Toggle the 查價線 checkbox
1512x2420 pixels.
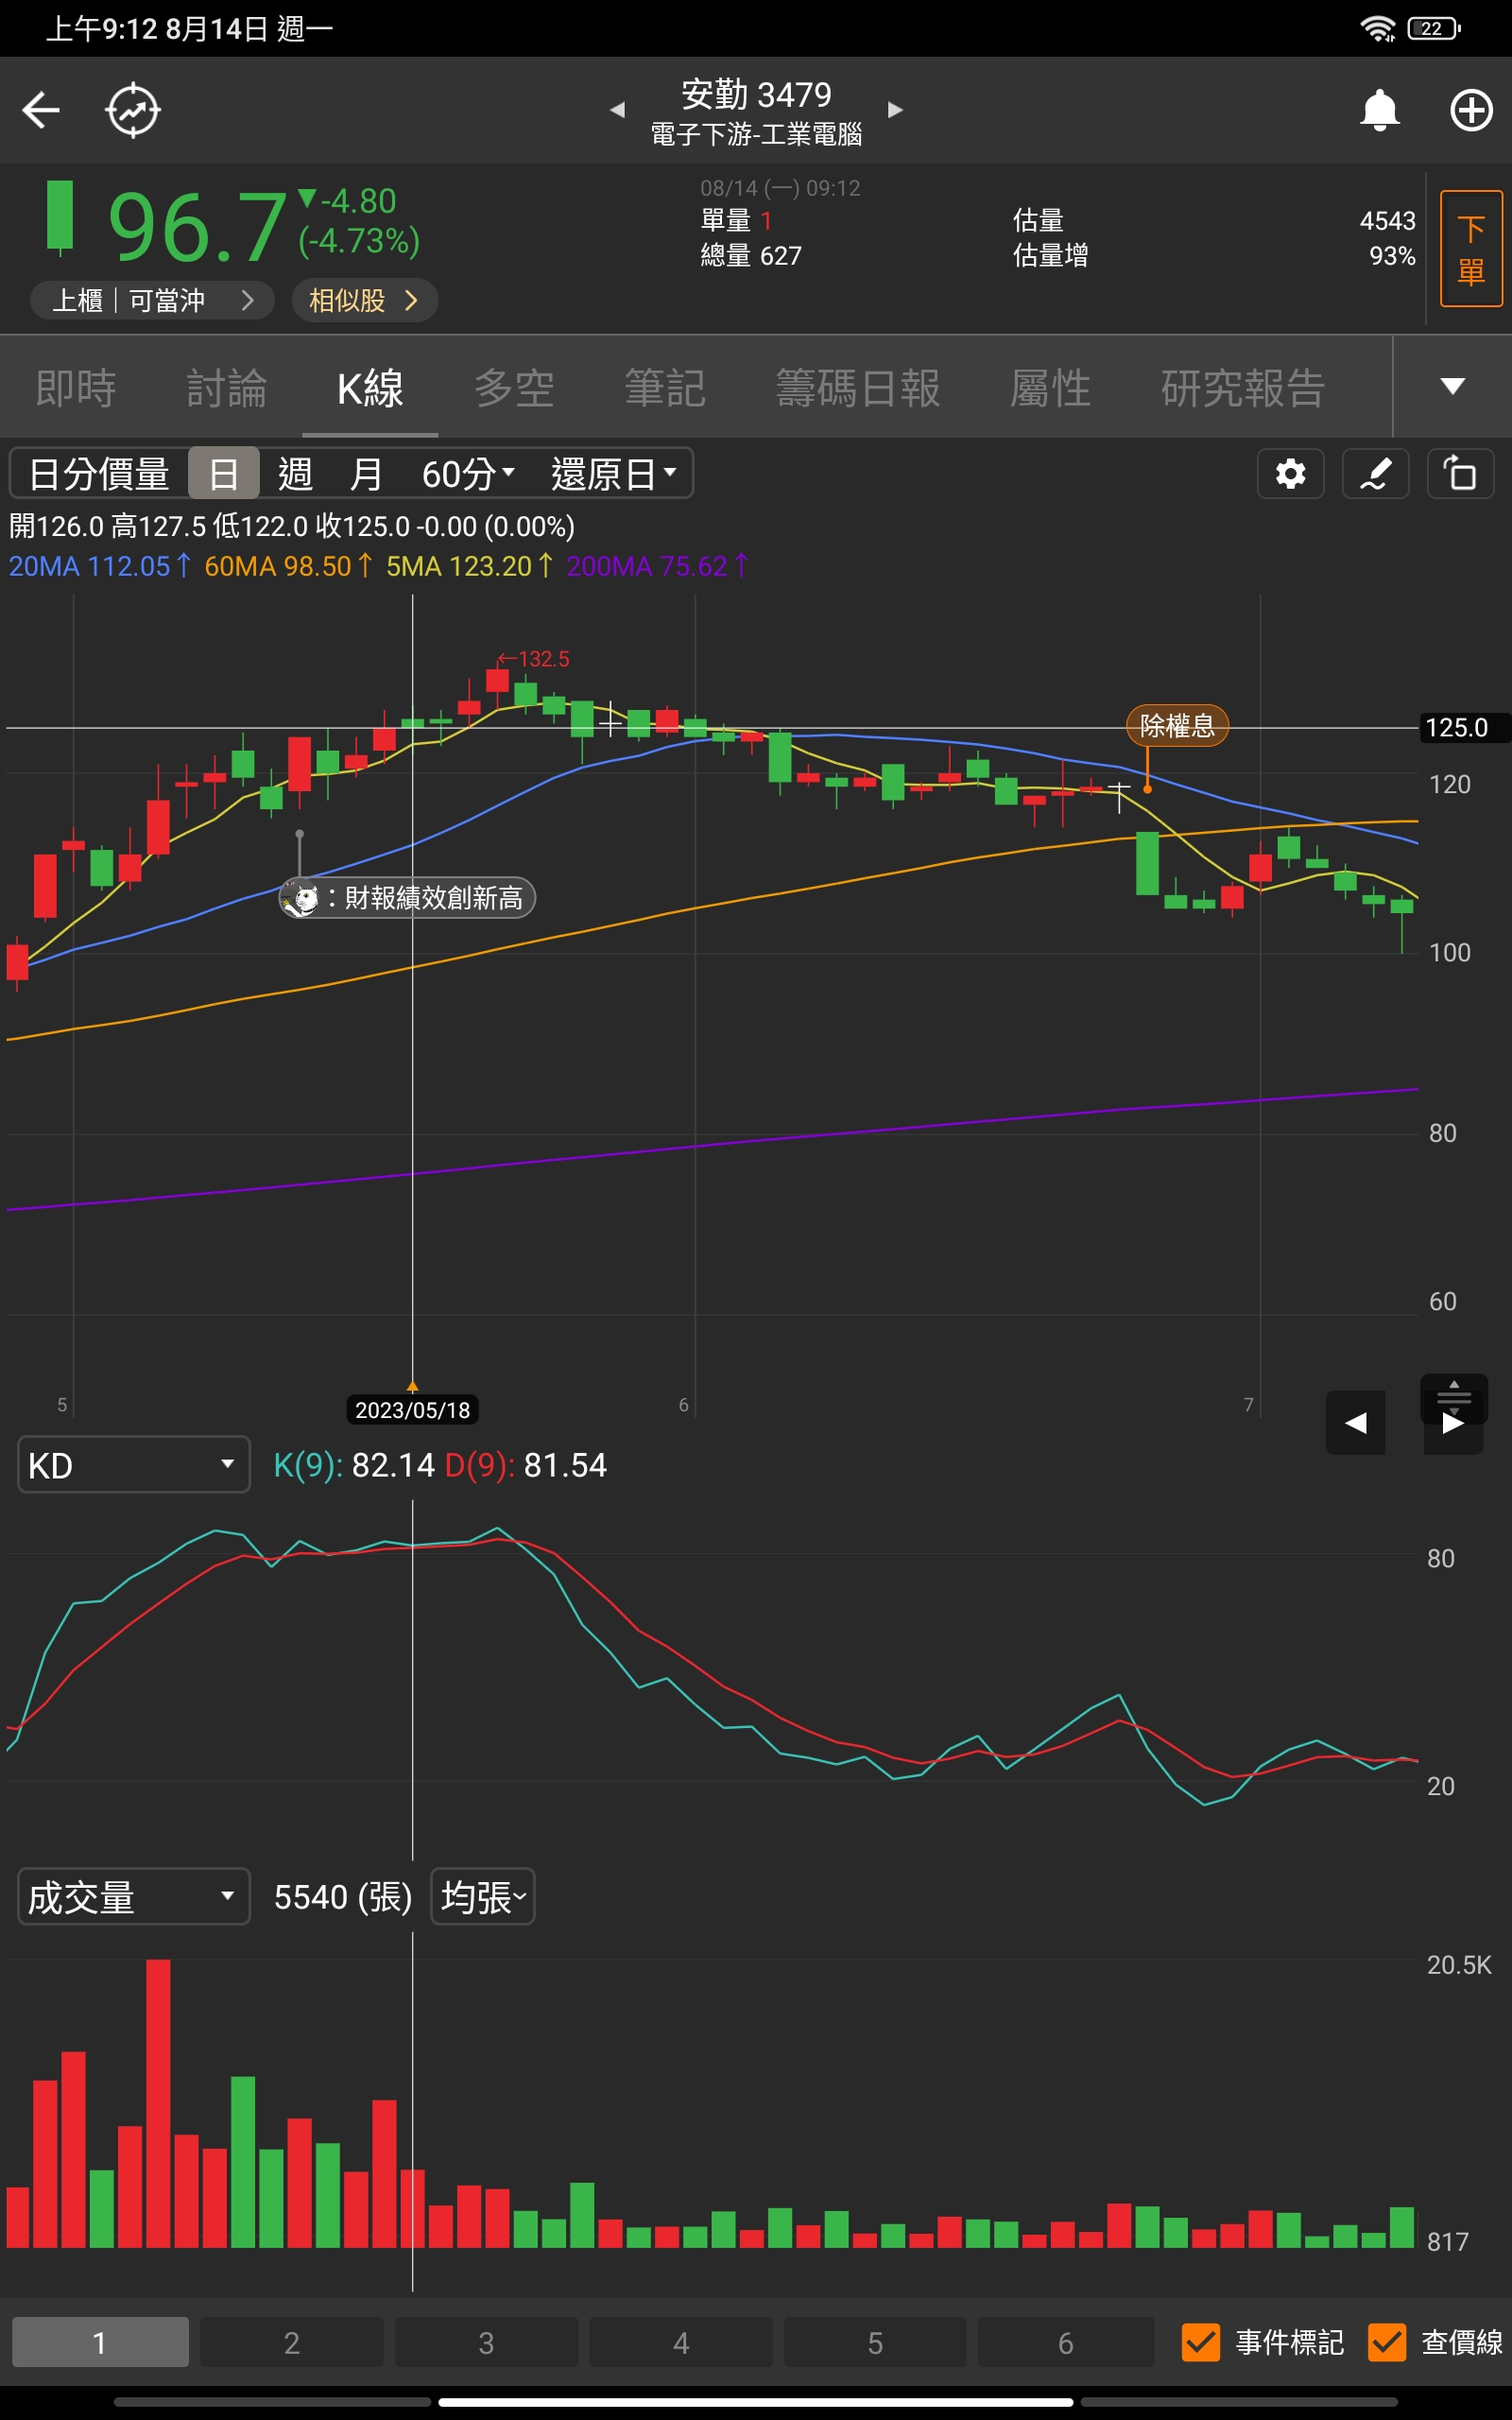1386,2342
